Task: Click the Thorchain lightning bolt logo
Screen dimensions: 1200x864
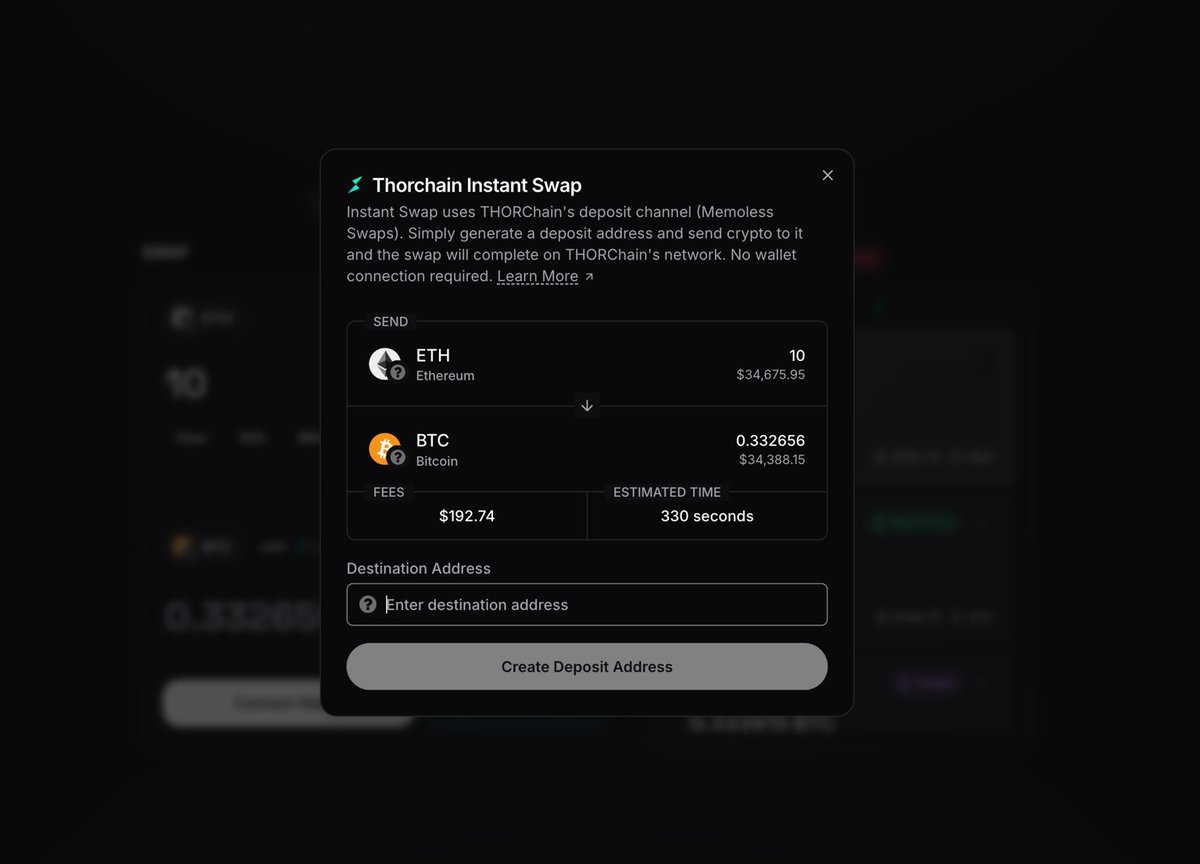Action: 355,185
